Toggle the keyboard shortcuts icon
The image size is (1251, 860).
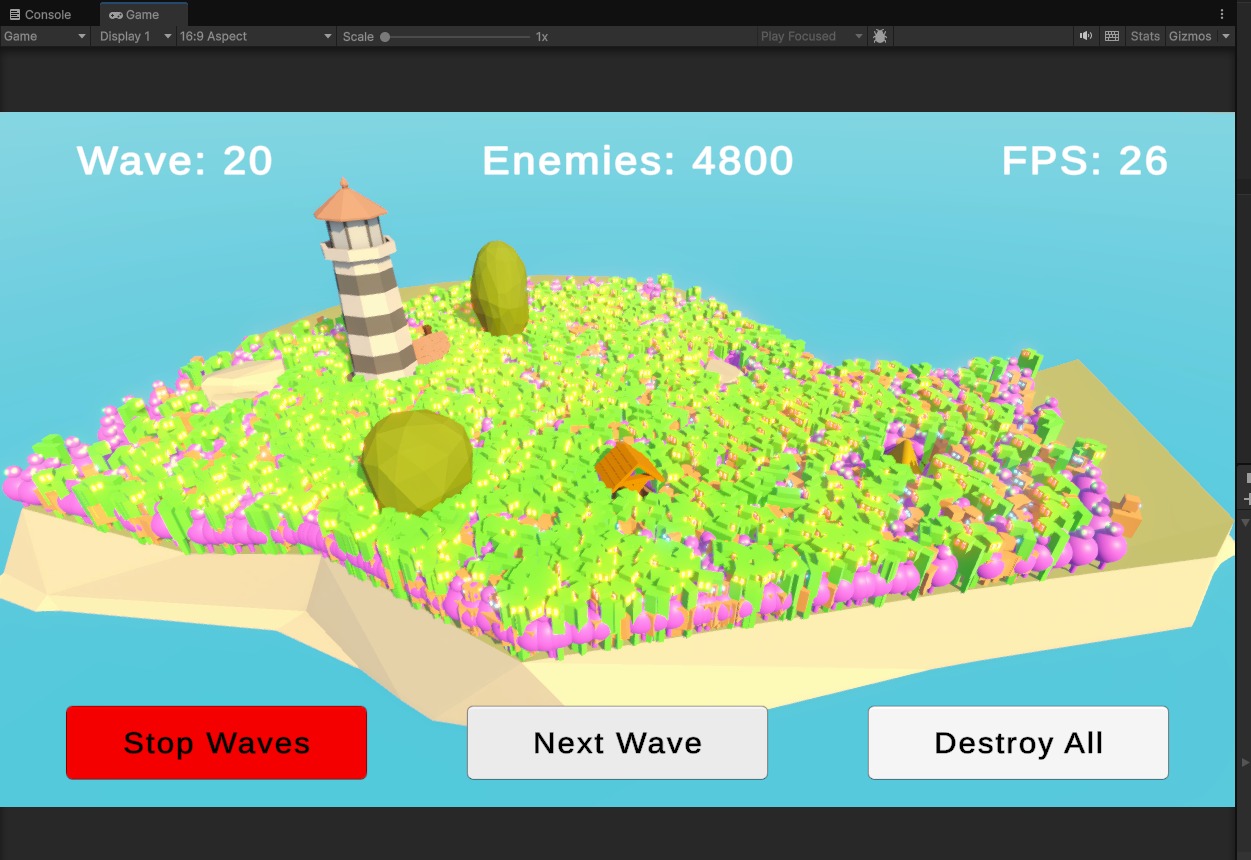pos(1112,36)
